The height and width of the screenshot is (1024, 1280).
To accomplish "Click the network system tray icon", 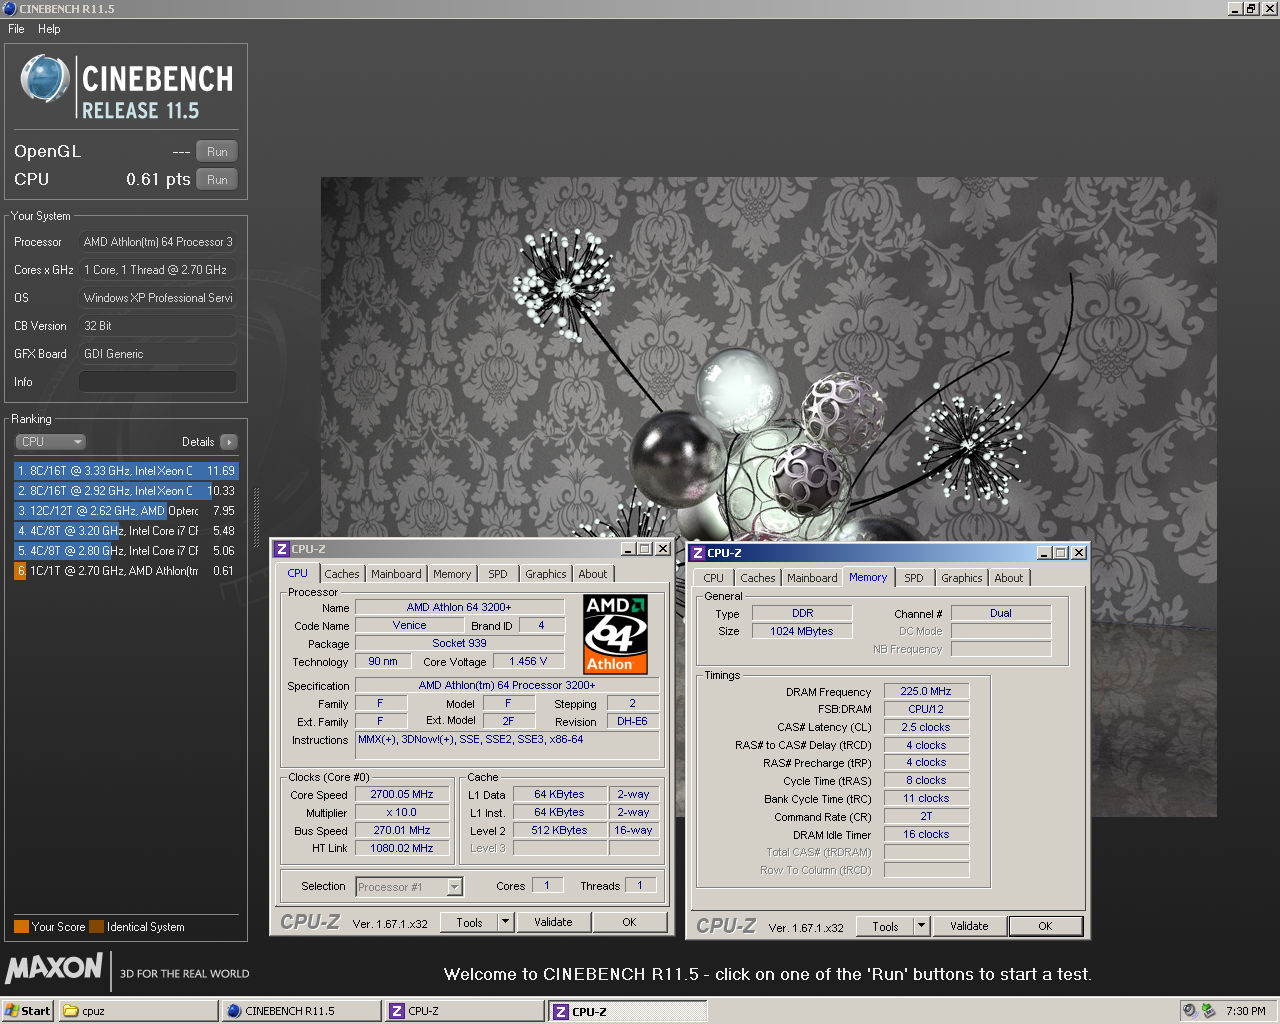I will (x=1209, y=1011).
